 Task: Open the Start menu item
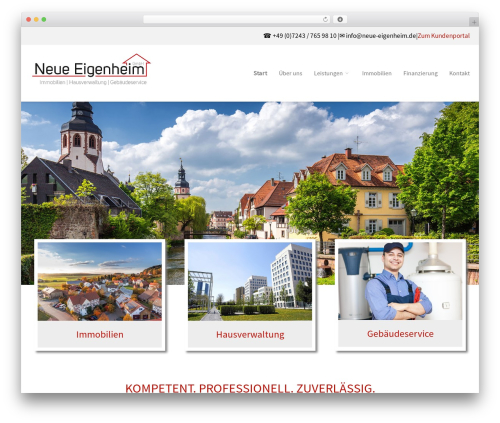(260, 73)
